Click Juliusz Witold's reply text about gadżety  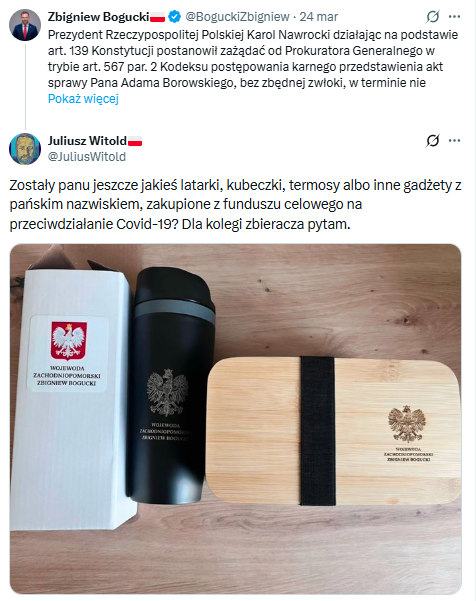coord(235,204)
